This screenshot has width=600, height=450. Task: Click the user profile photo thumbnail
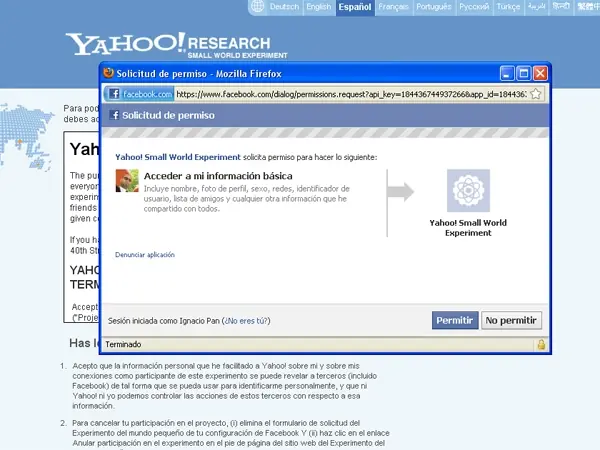(127, 181)
